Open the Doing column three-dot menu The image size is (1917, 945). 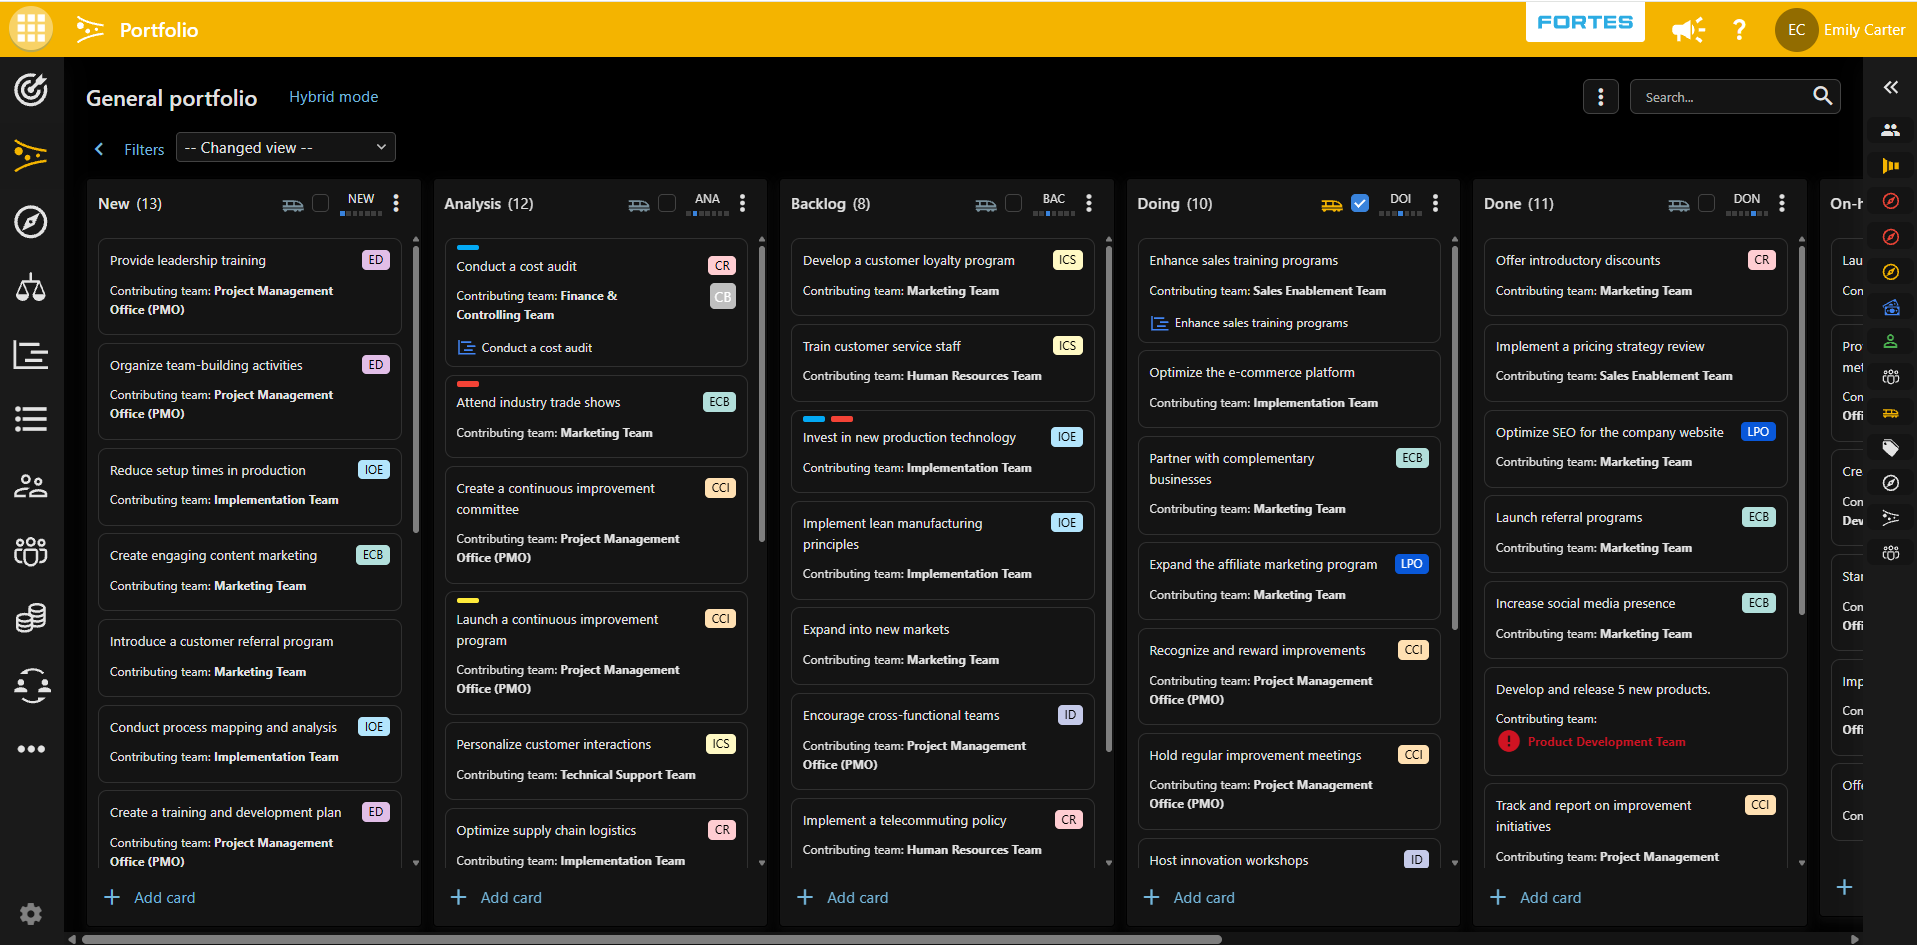pos(1435,203)
